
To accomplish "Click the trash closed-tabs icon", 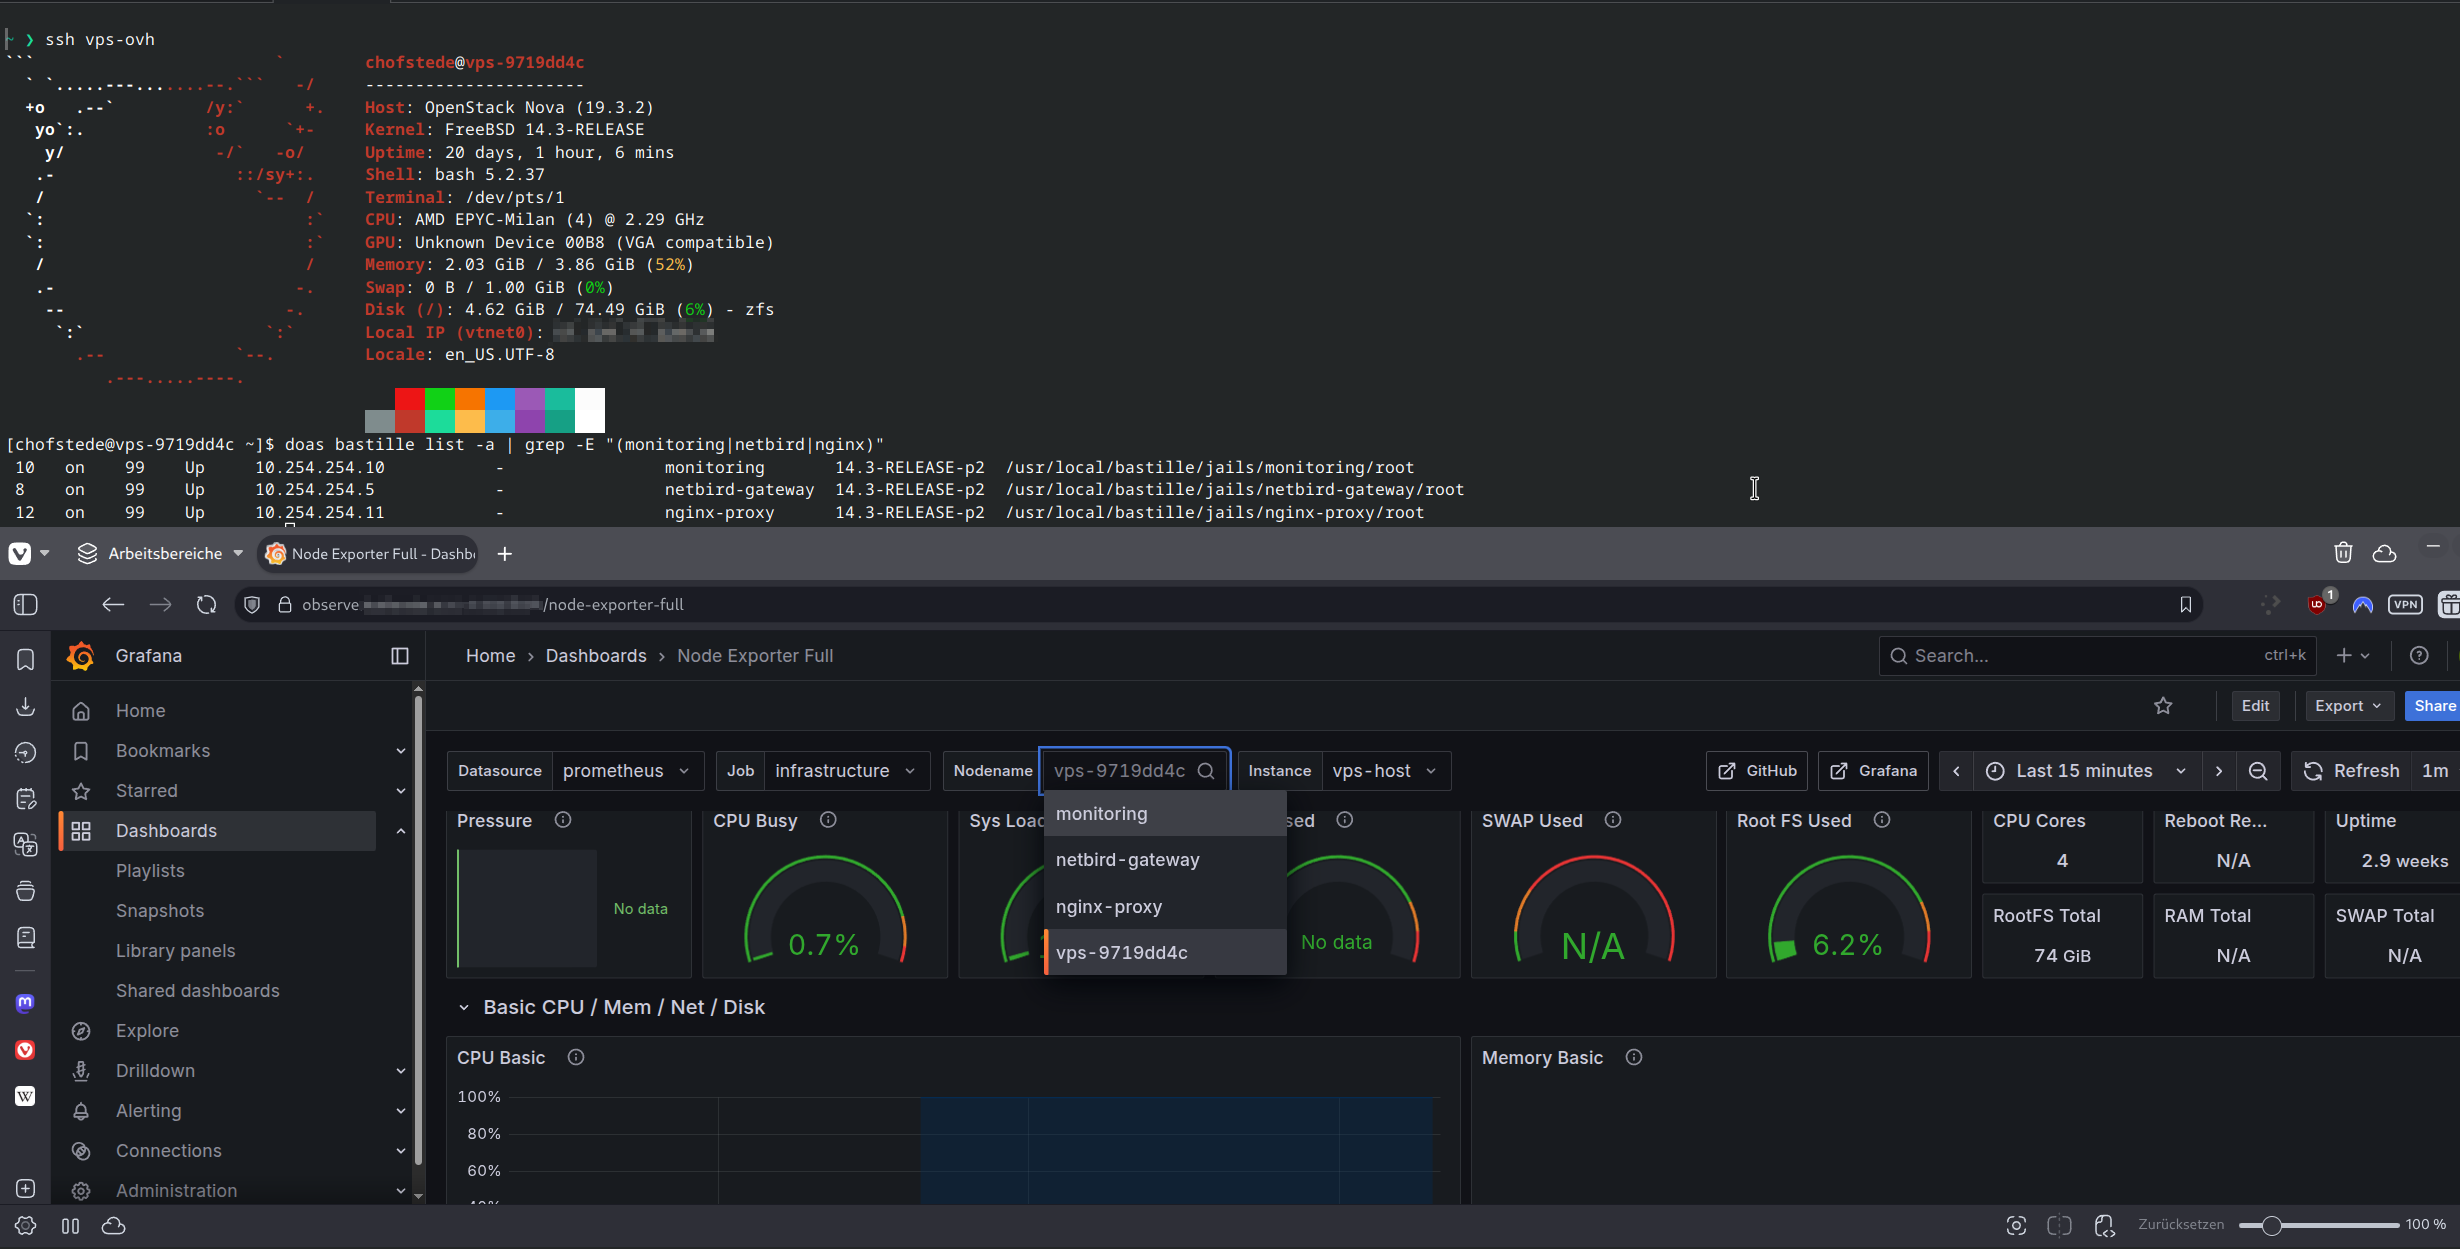I will 2343,553.
